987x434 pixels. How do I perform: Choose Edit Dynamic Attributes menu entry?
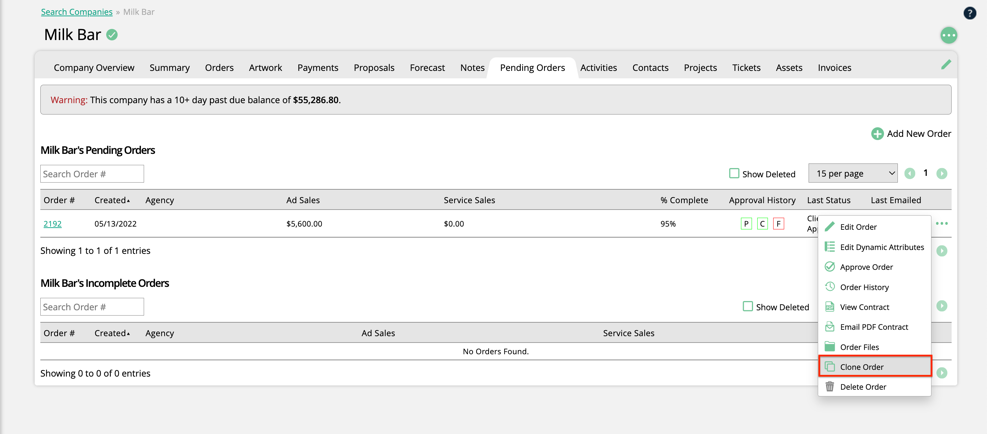click(x=874, y=247)
